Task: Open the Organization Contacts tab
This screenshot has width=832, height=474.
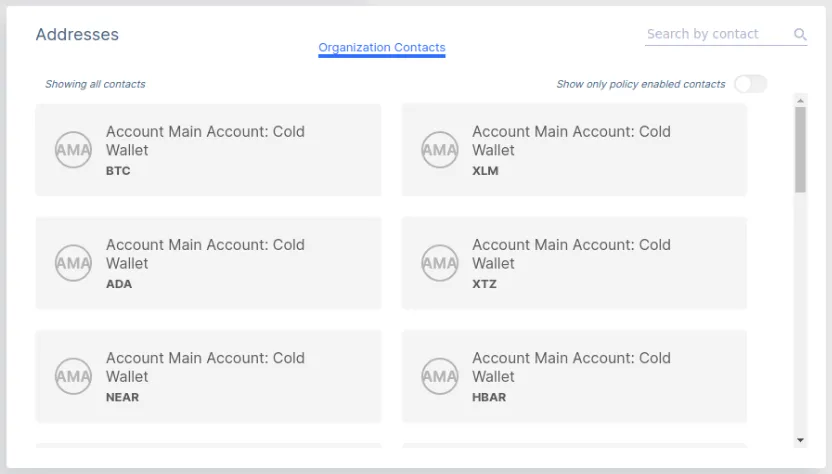Action: 382,48
